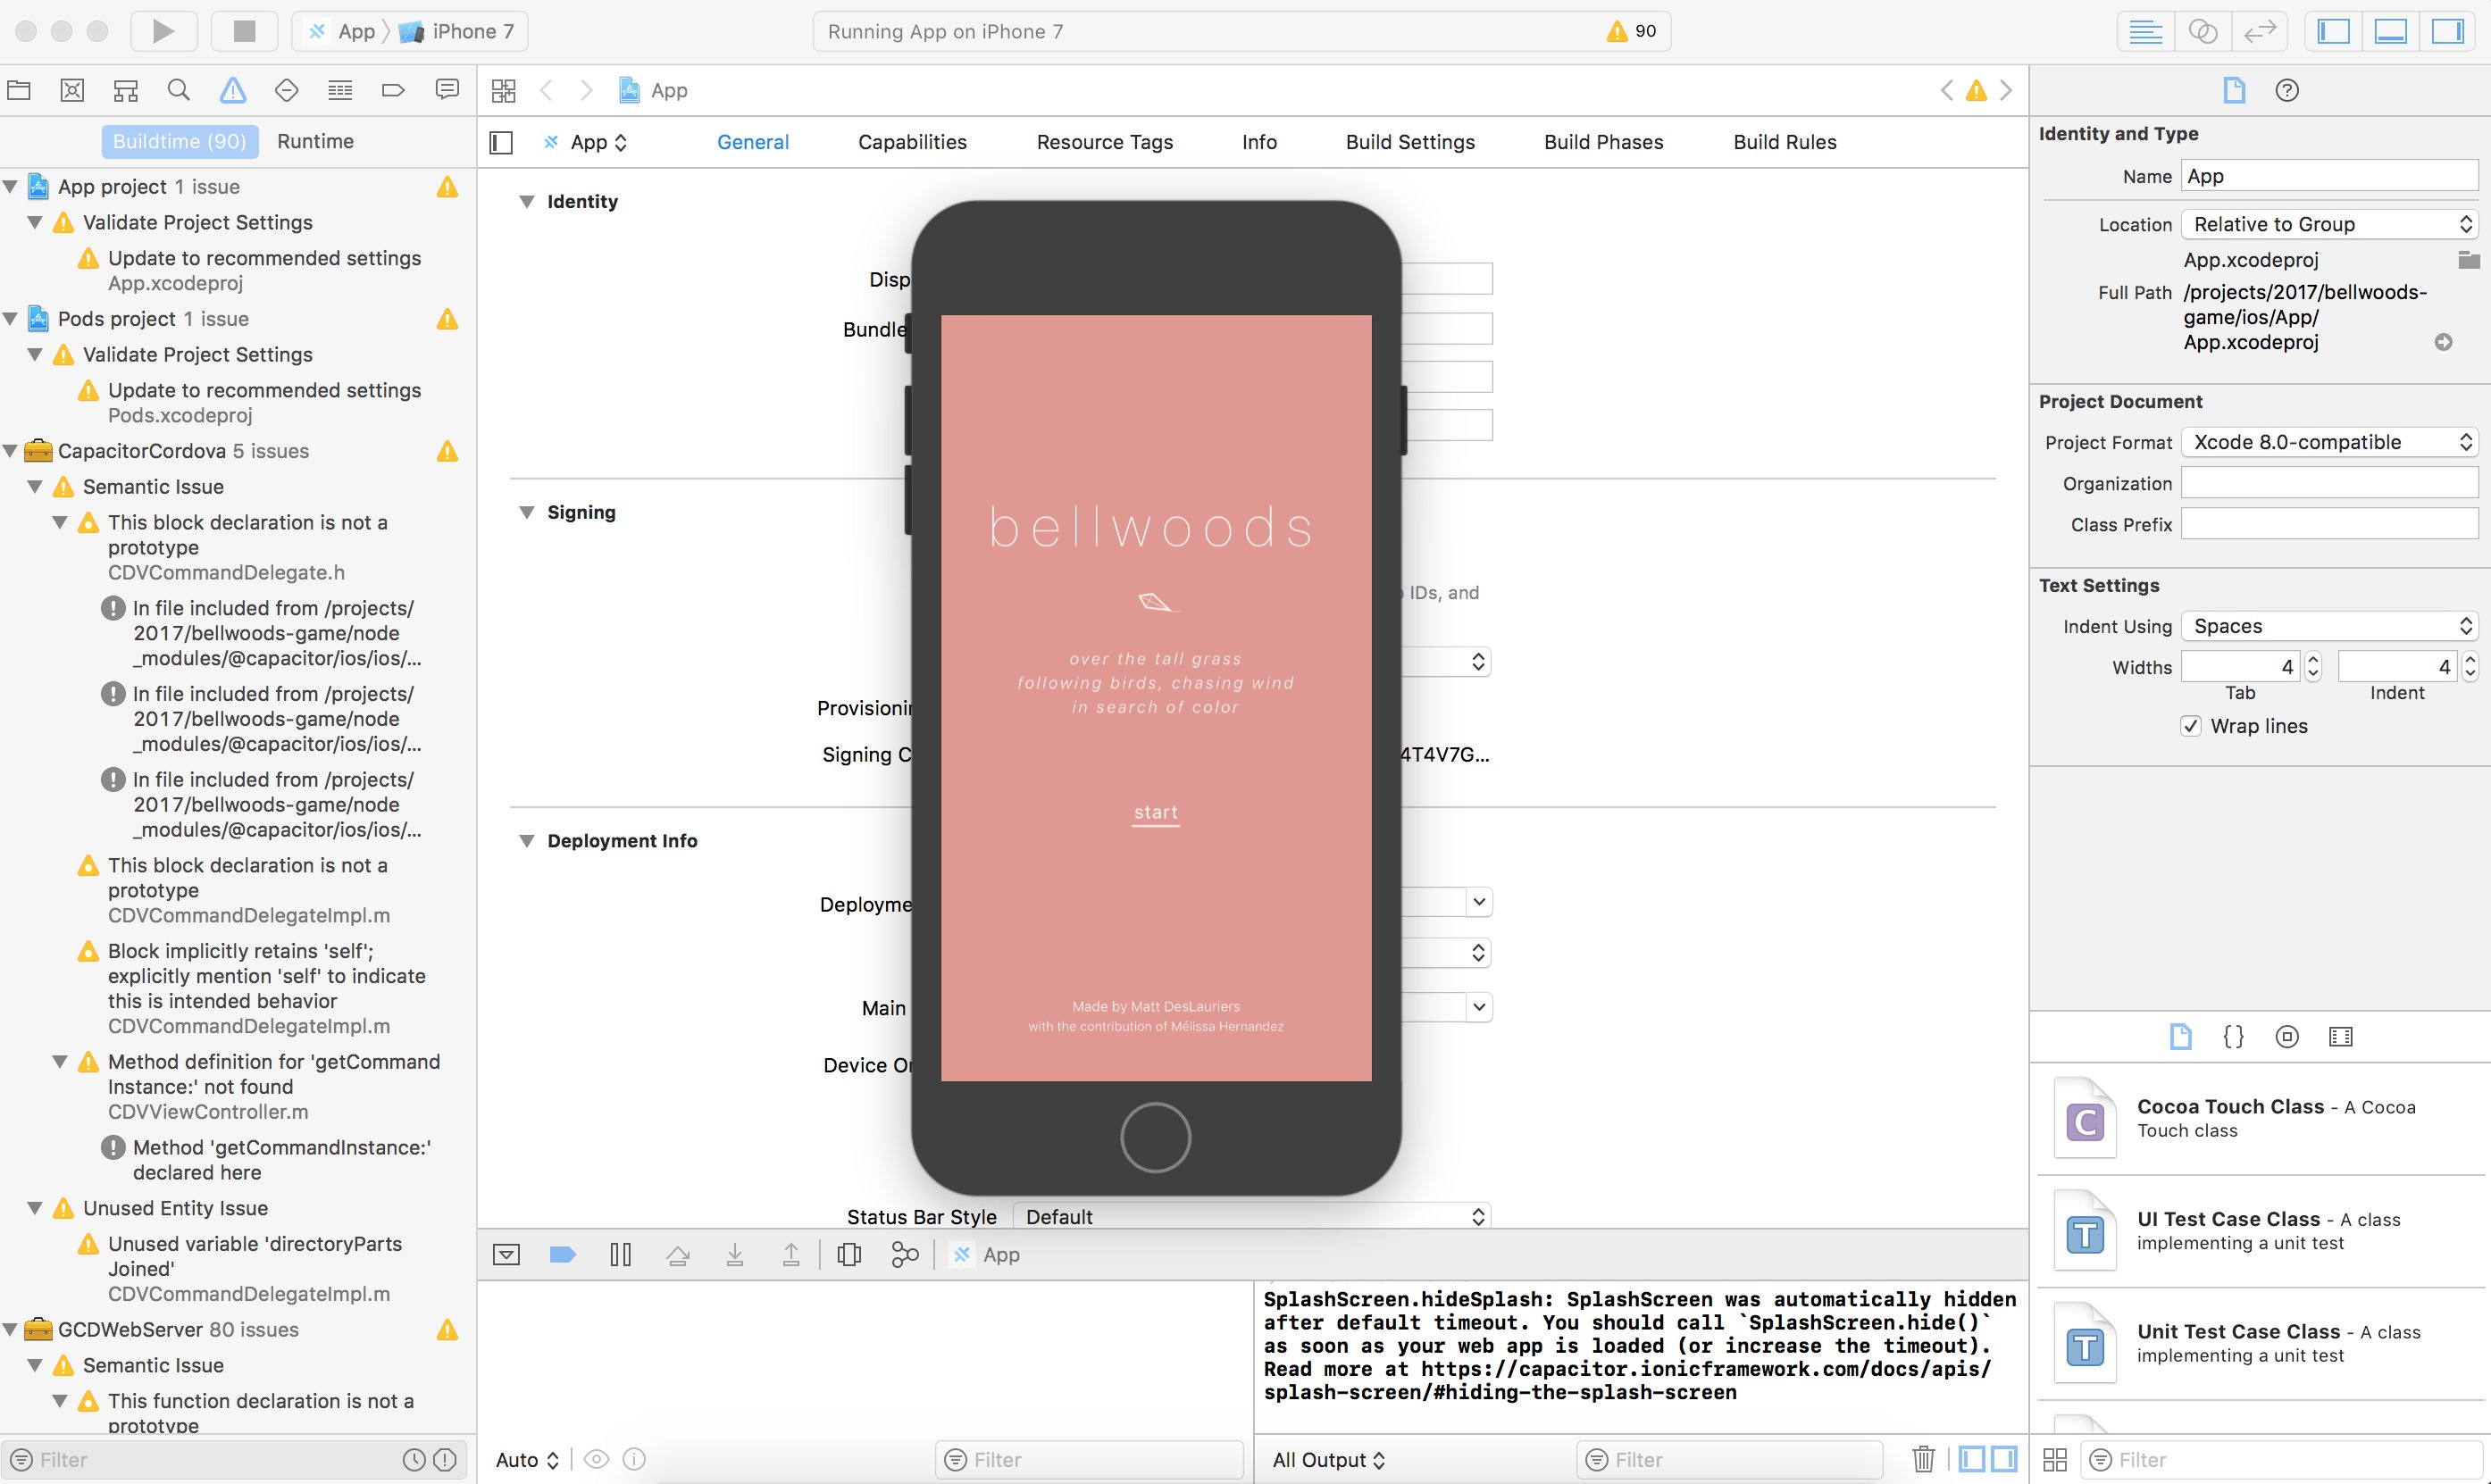
Task: Collapse the Deployment Info section
Action: (x=526, y=841)
